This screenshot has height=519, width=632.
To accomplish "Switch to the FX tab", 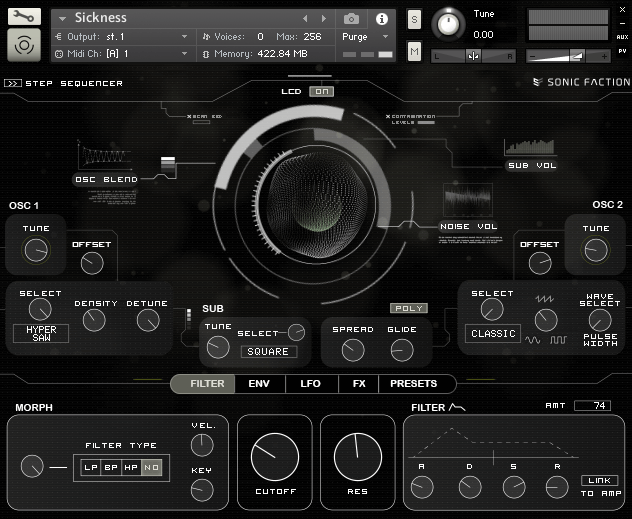I will (359, 384).
